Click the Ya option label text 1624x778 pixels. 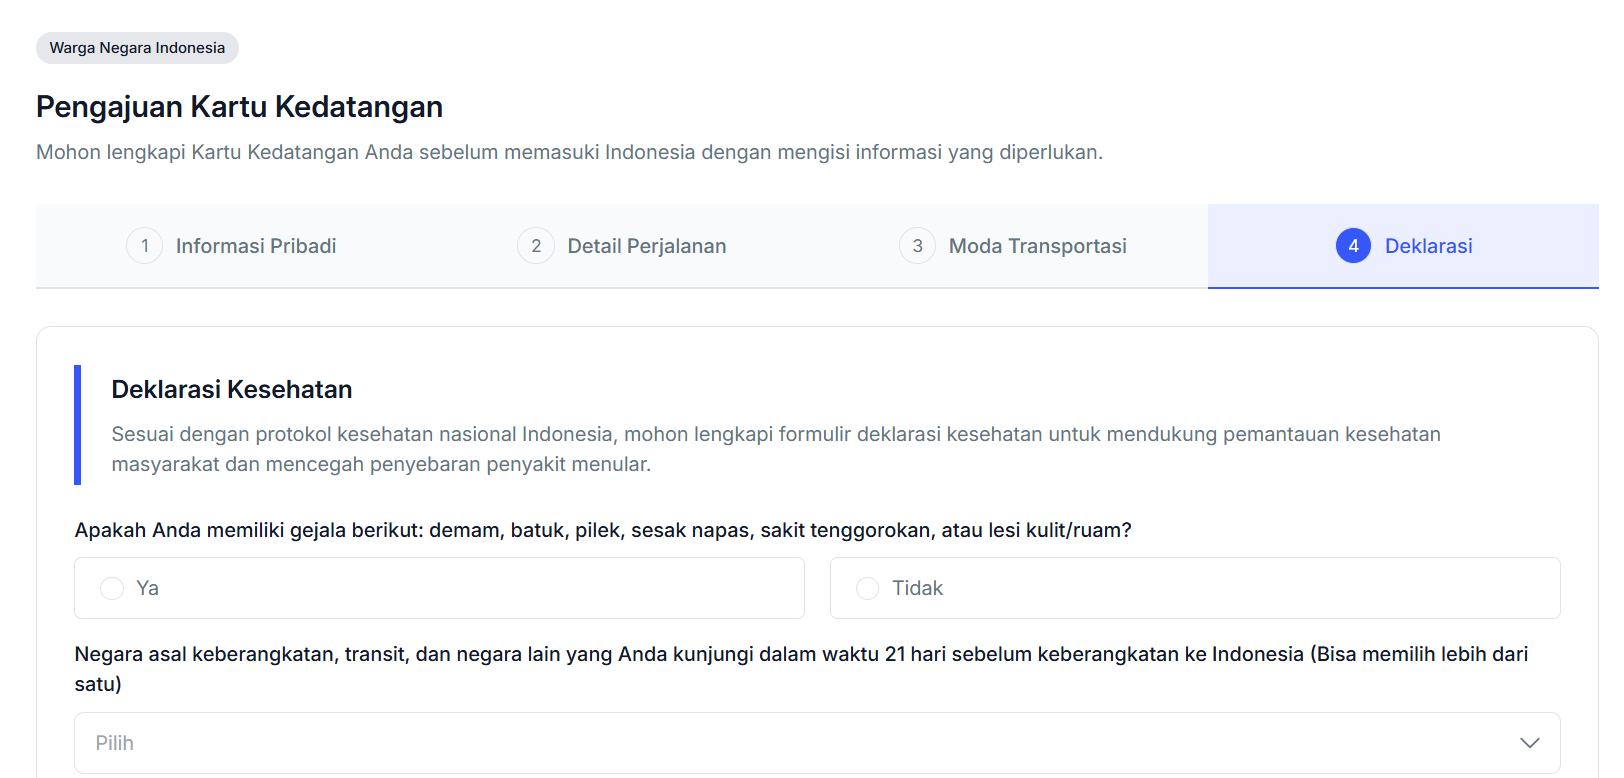click(148, 588)
